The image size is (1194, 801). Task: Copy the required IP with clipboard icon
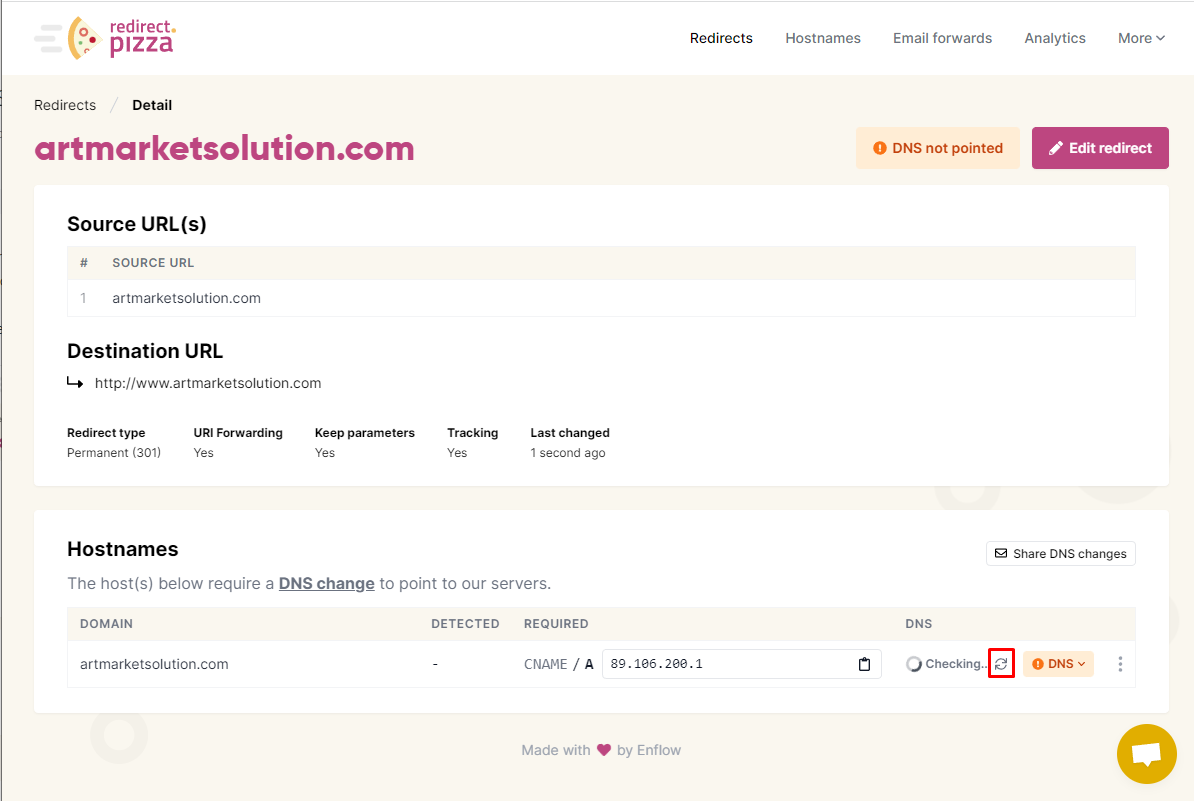[864, 664]
